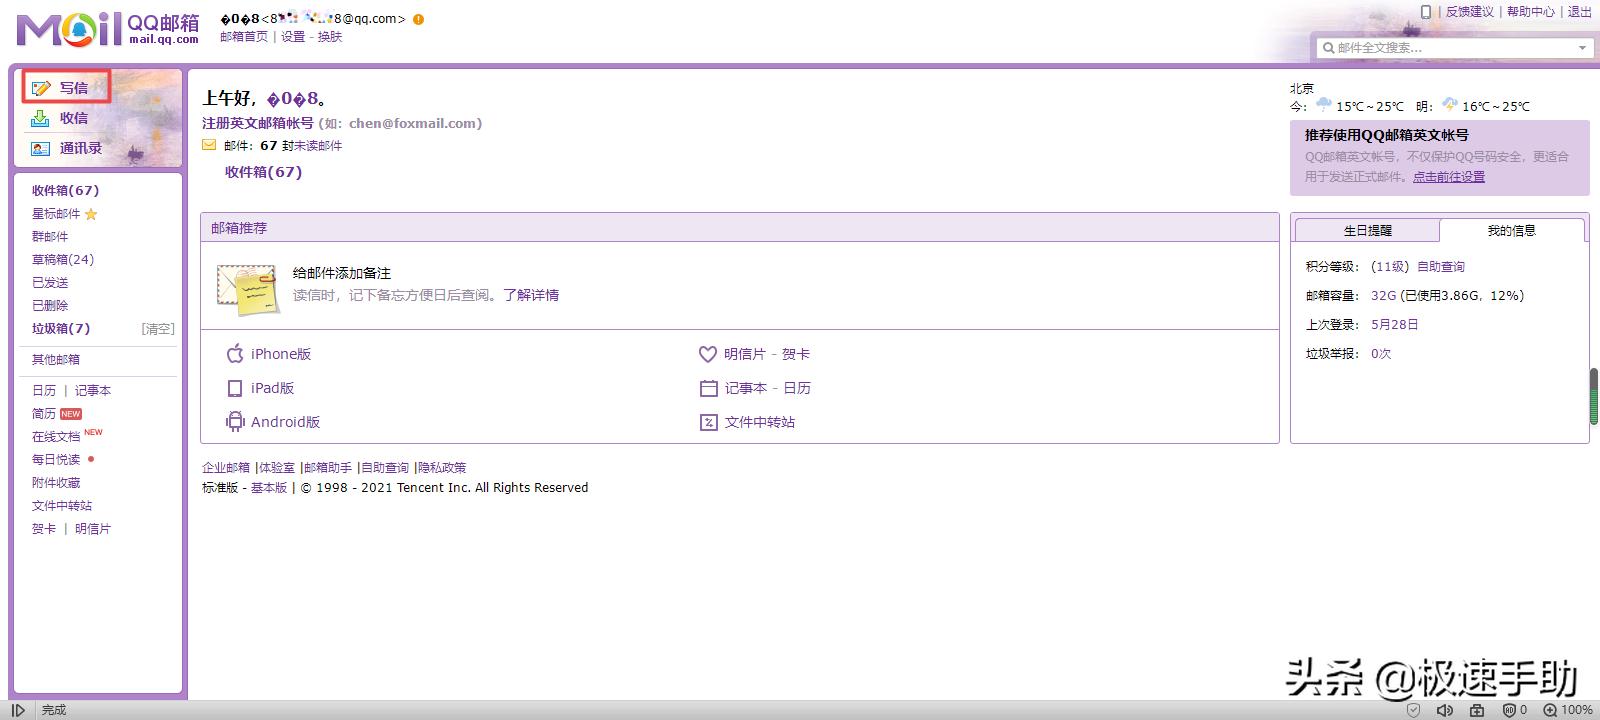
Task: Click the Apple icon for iPhone版
Action: (x=235, y=354)
